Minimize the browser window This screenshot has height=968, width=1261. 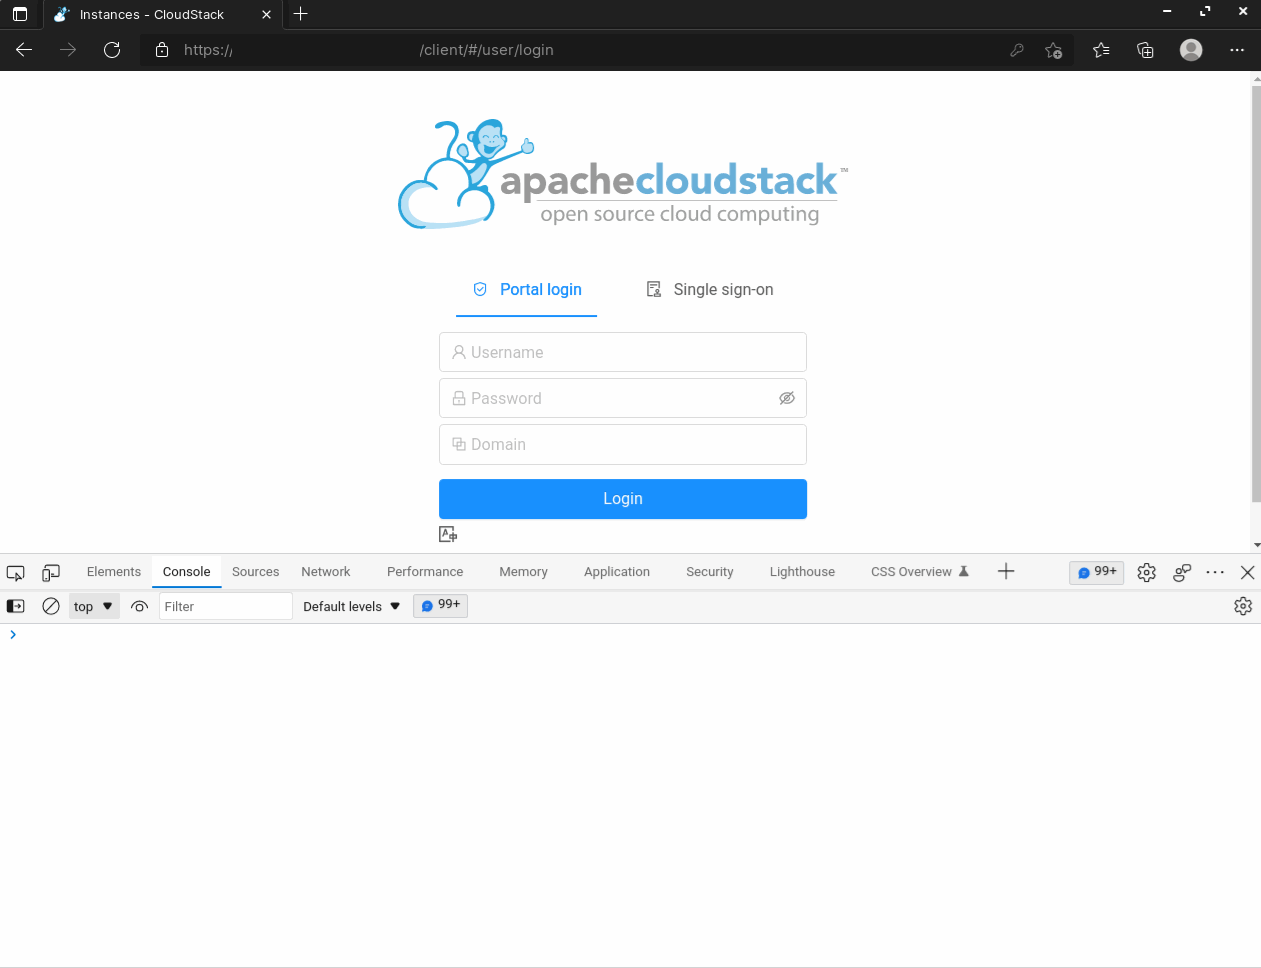(1167, 11)
